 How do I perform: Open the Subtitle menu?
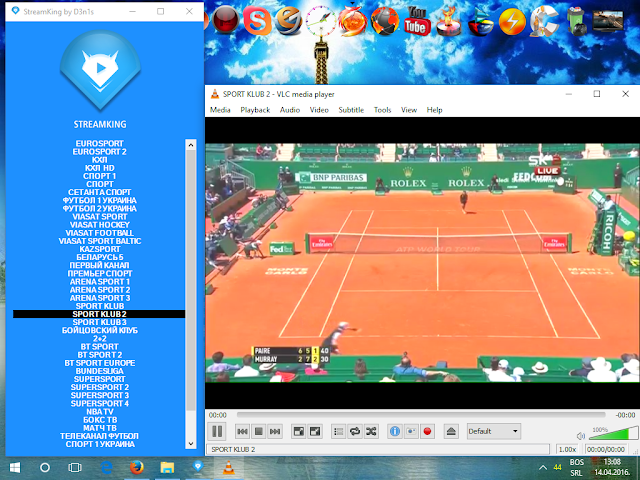(x=351, y=110)
